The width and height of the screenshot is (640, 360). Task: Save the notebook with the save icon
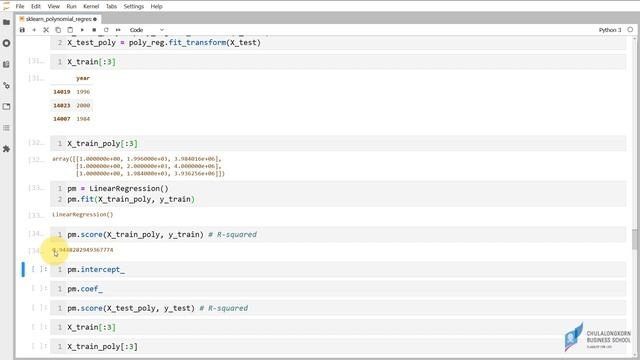[22, 30]
